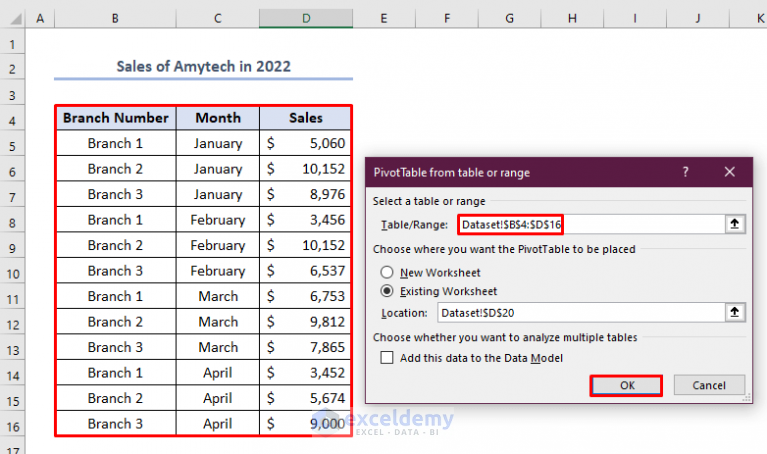The image size is (767, 454).
Task: Select column G header
Action: [509, 19]
